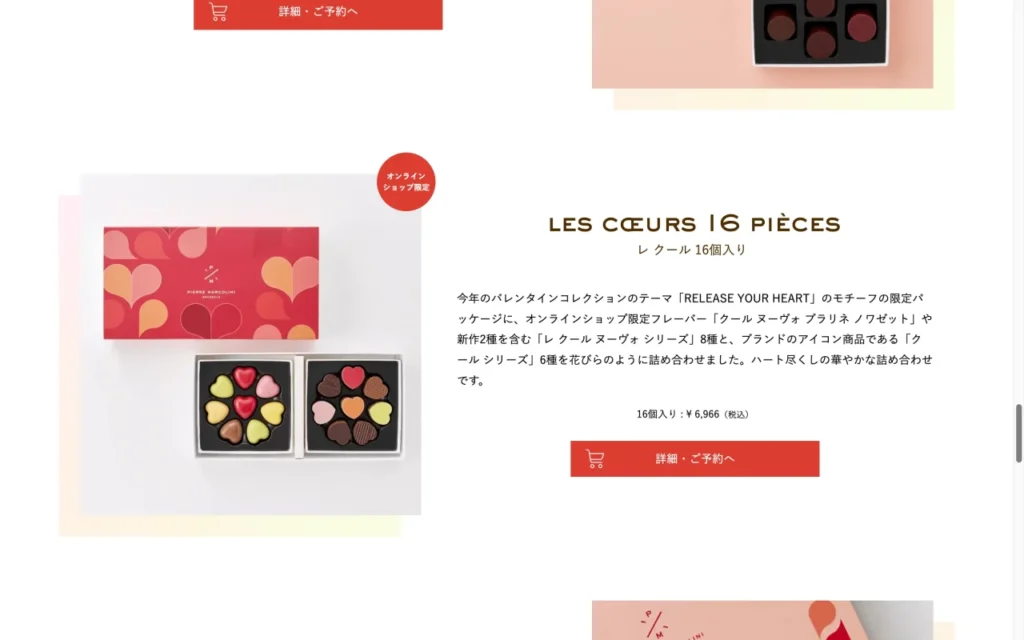Click the orange heart chocolate in the brown tray
Screen dimensions: 1024x640
click(352, 408)
